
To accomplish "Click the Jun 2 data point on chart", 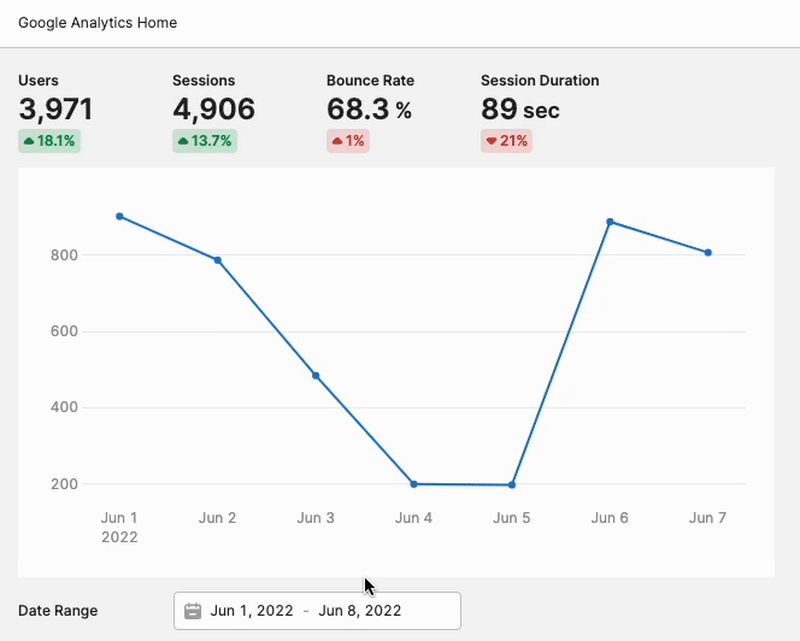I will (x=218, y=260).
